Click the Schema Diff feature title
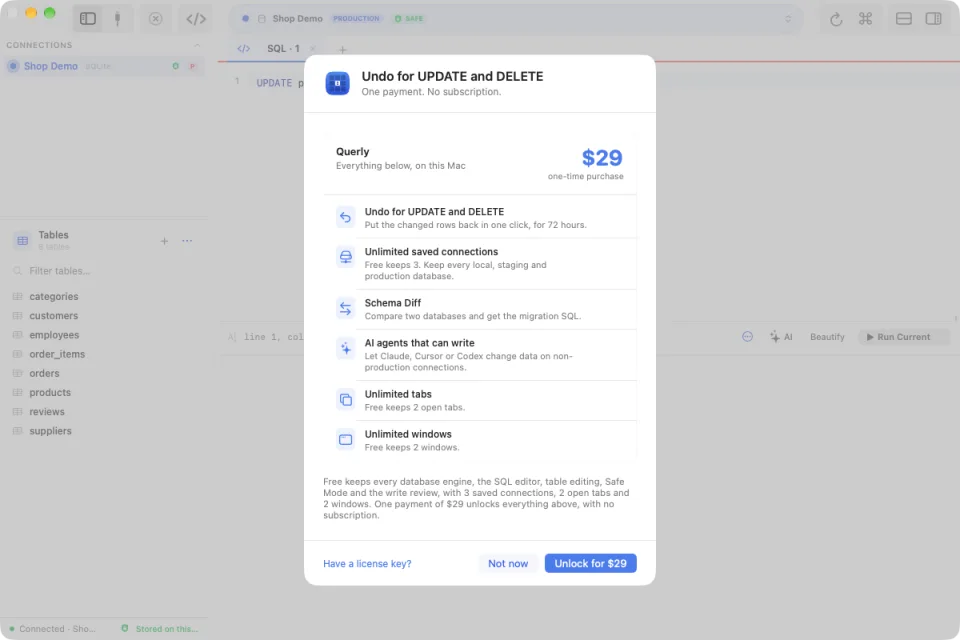This screenshot has width=960, height=640. tap(393, 303)
